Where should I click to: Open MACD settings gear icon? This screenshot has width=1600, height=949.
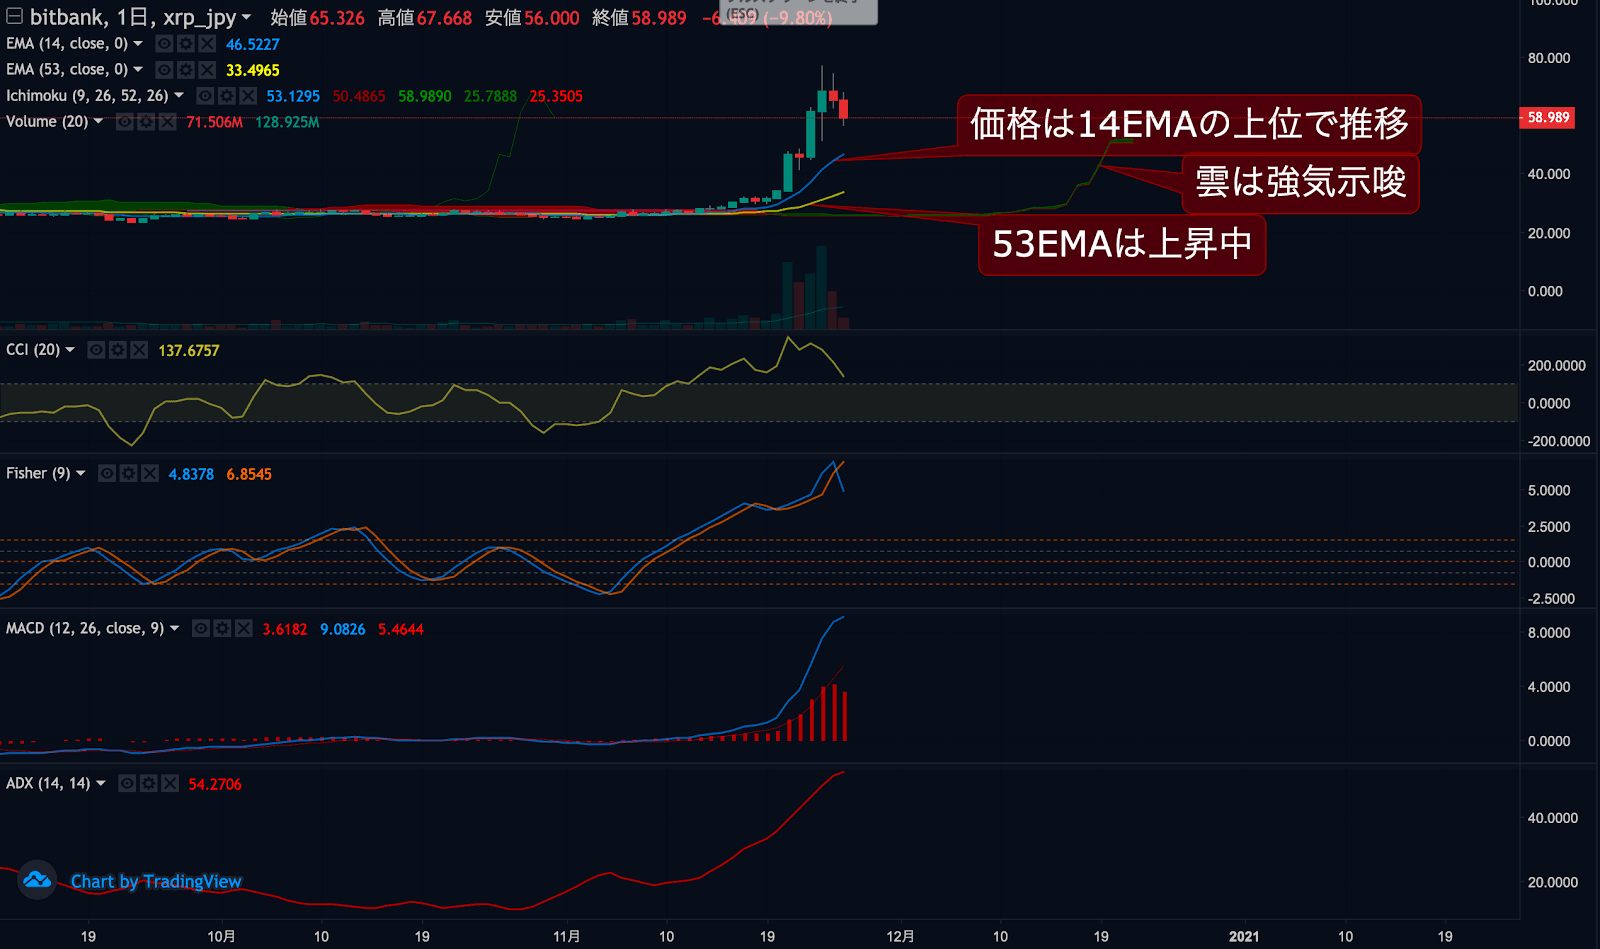[x=222, y=629]
